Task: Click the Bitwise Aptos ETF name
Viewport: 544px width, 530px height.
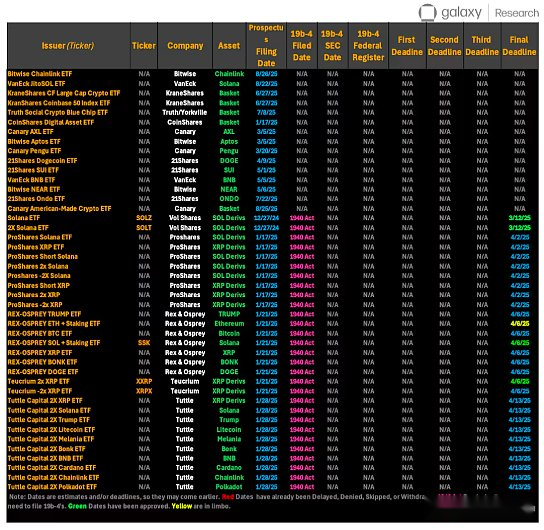Action: tap(34, 142)
